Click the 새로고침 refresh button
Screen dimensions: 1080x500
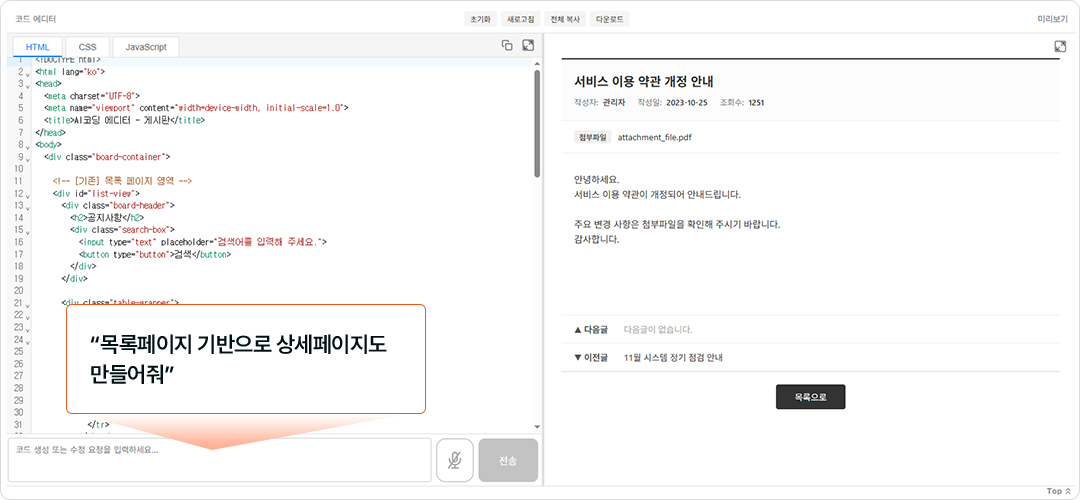pyautogui.click(x=521, y=19)
